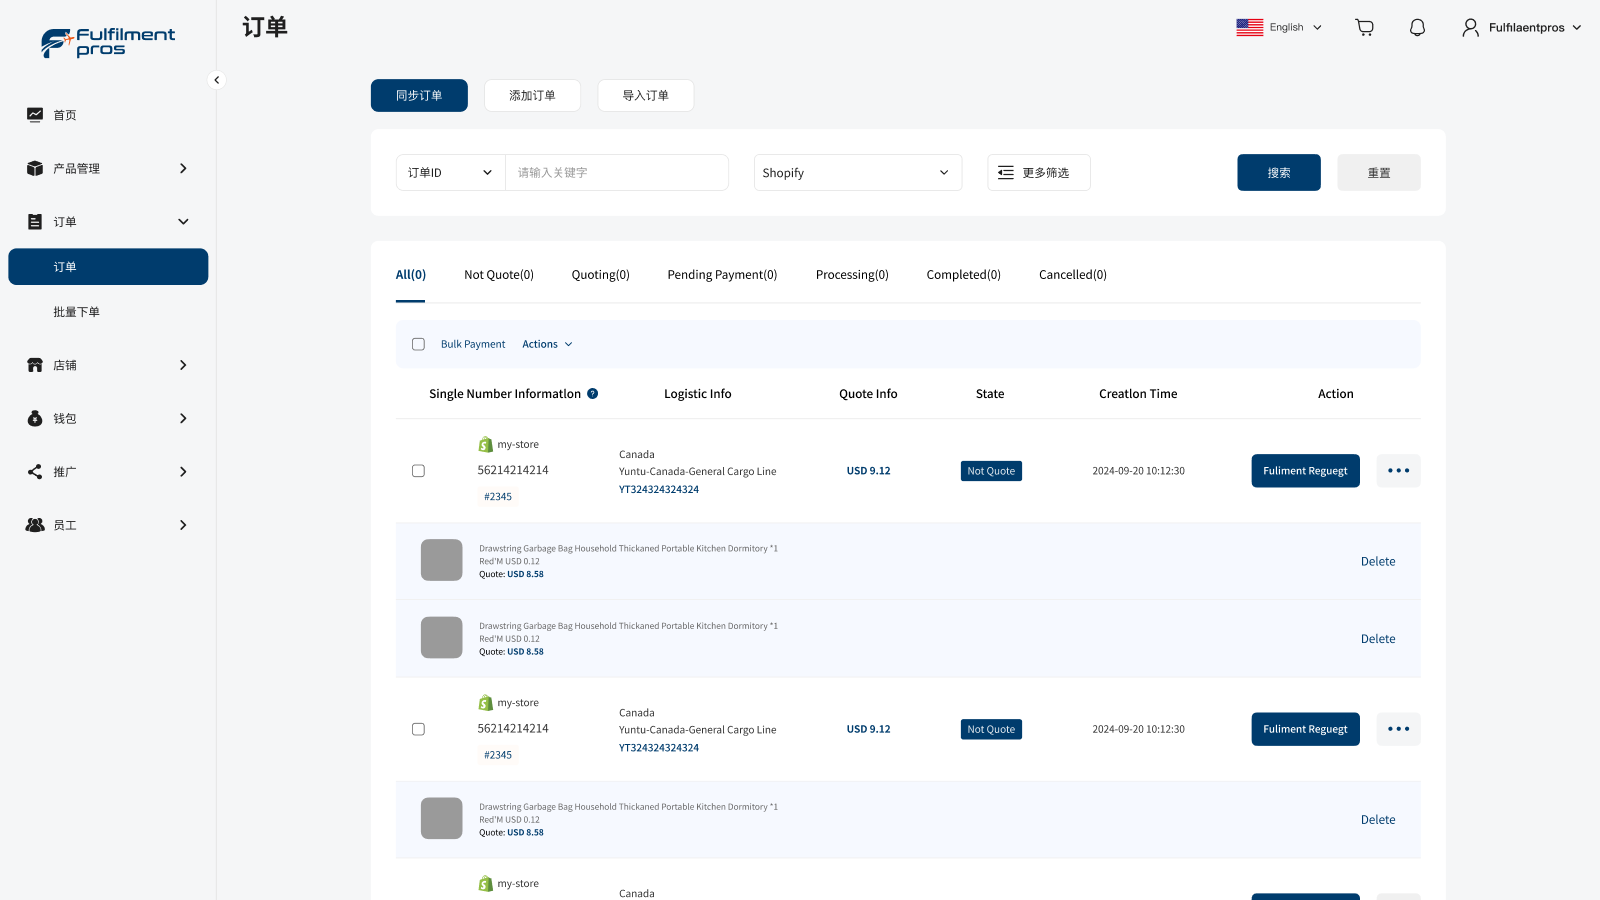Click the info tooltip beside Single Number Information

(x=593, y=393)
